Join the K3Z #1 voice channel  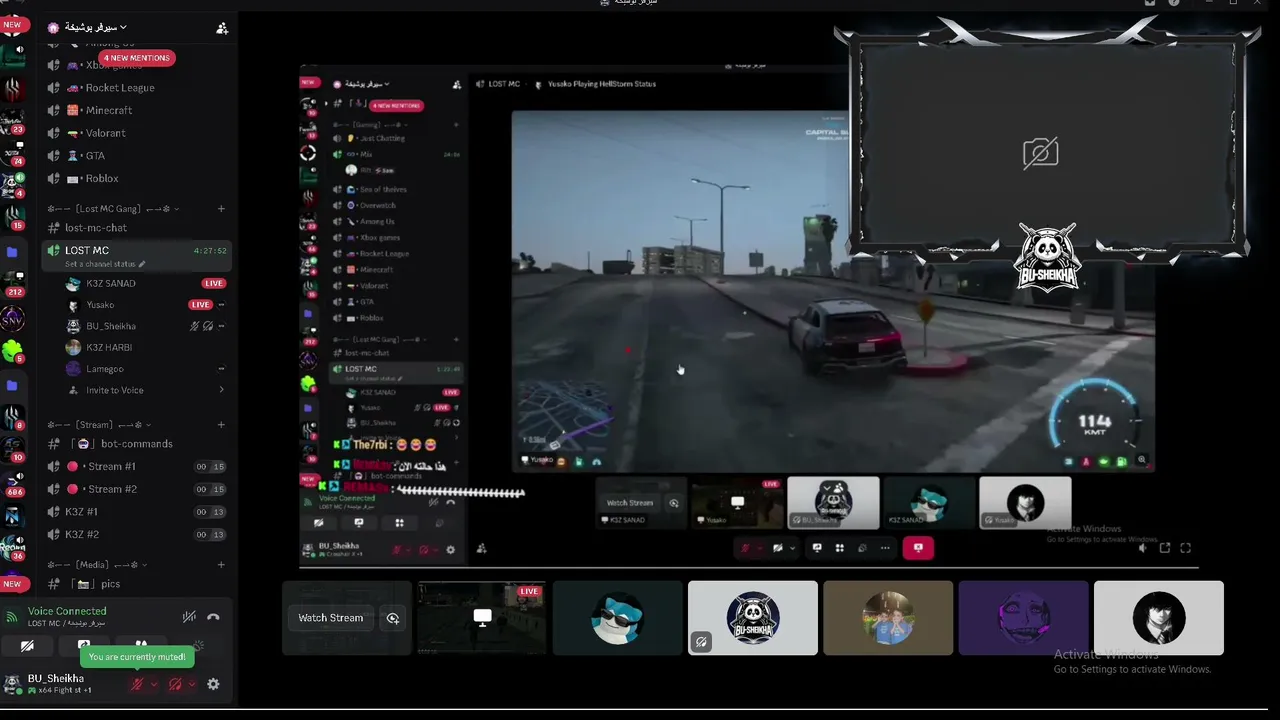pos(137,512)
